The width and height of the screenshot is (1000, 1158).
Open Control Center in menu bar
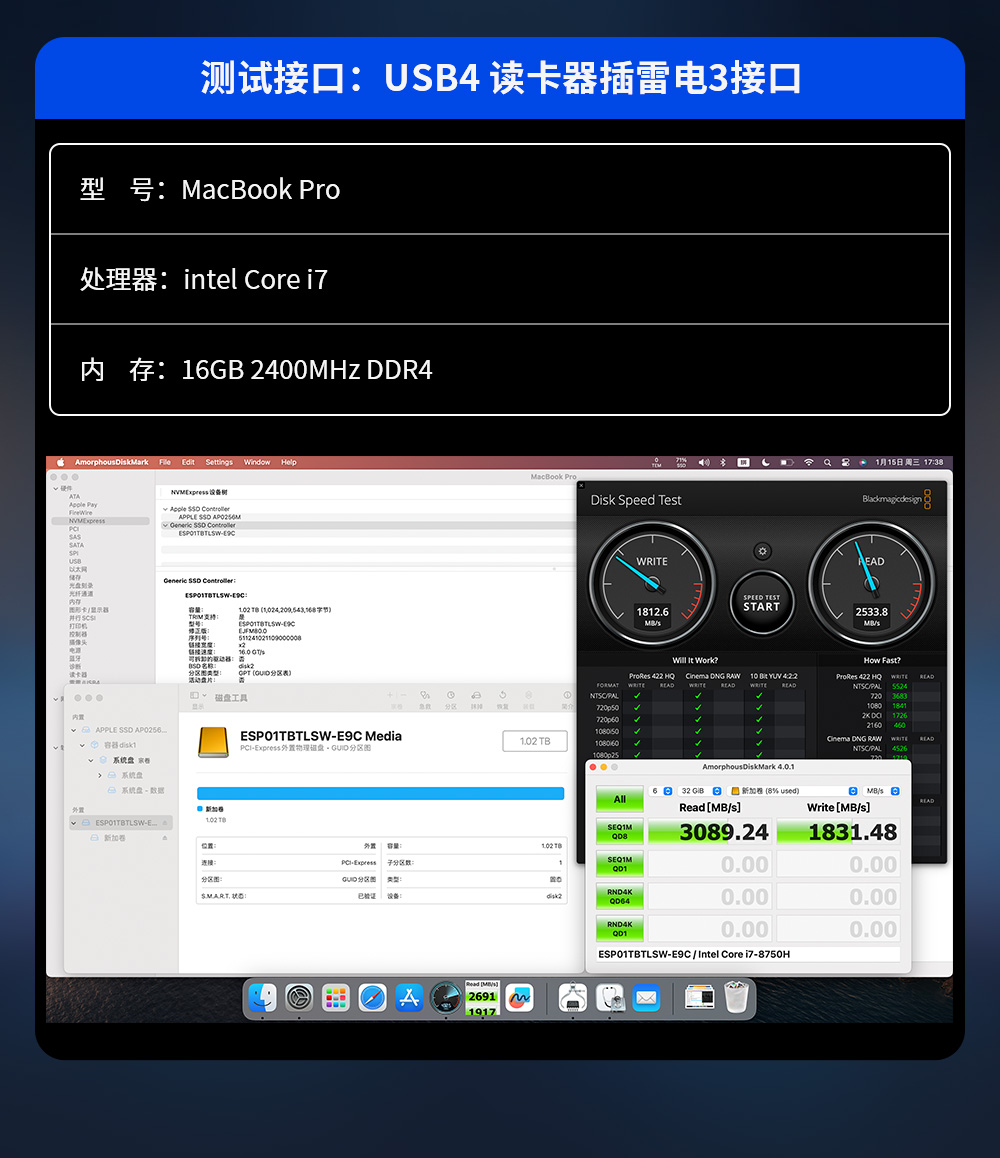[x=846, y=462]
